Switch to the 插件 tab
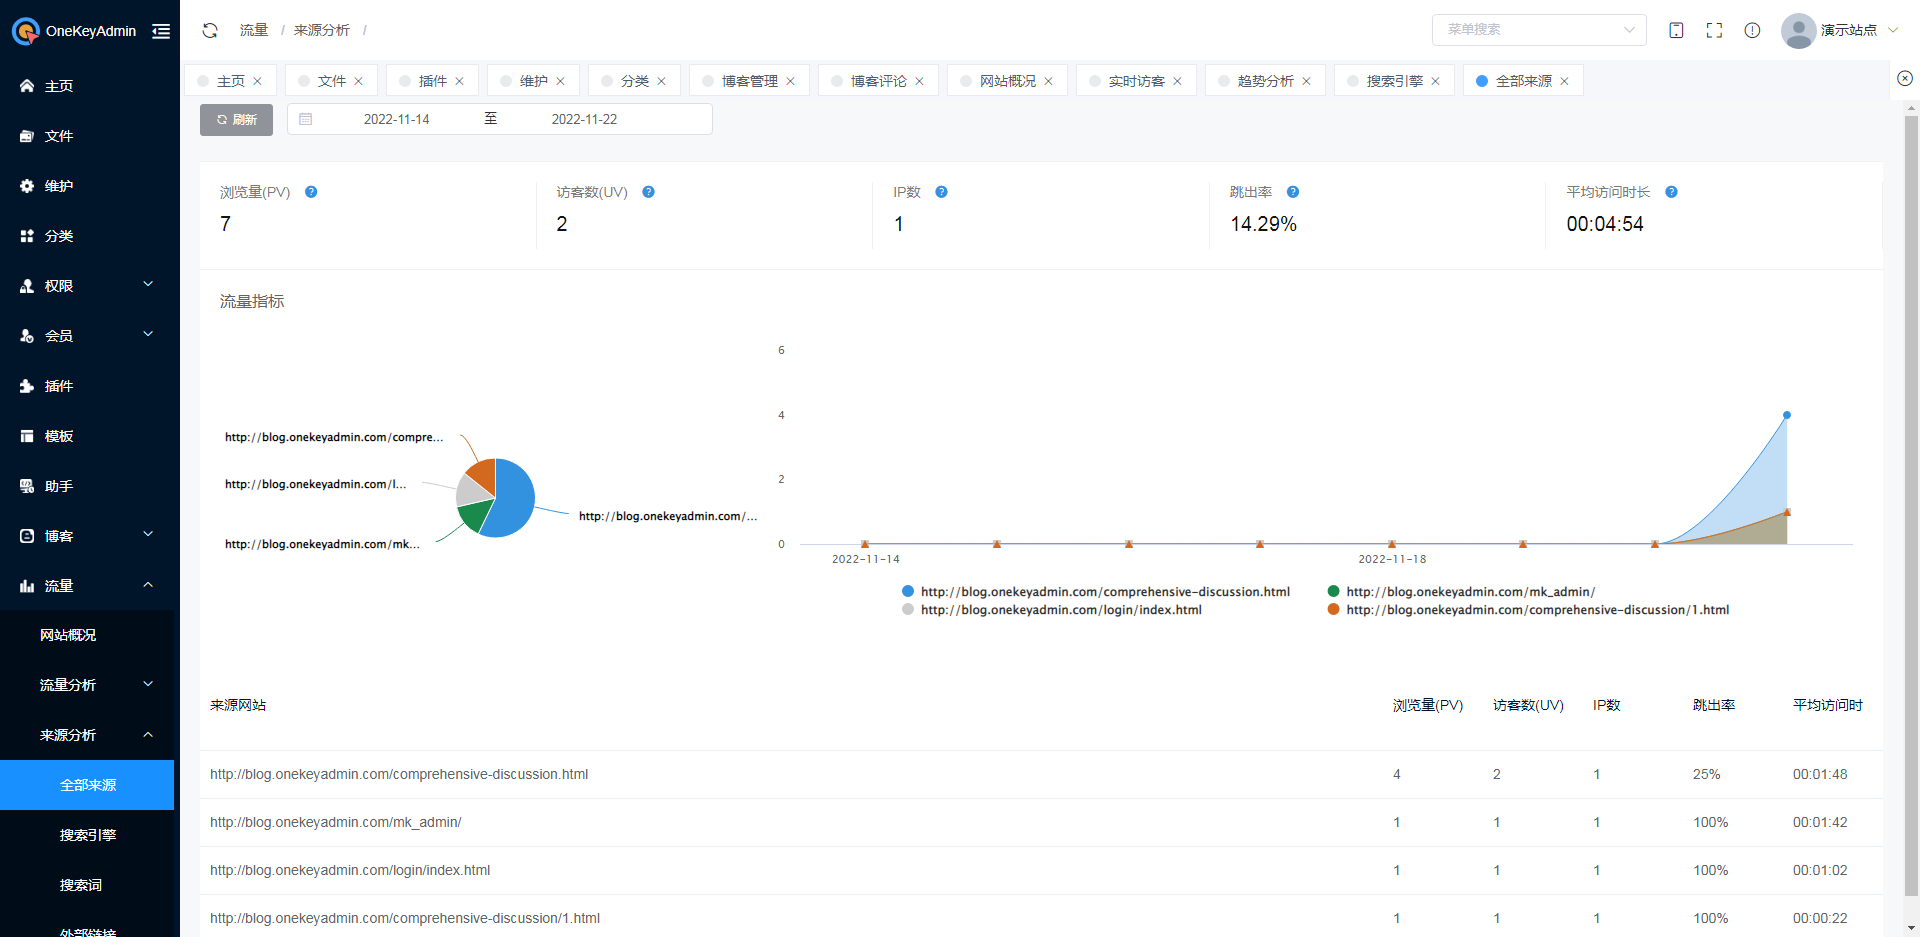The height and width of the screenshot is (937, 1920). pyautogui.click(x=432, y=81)
